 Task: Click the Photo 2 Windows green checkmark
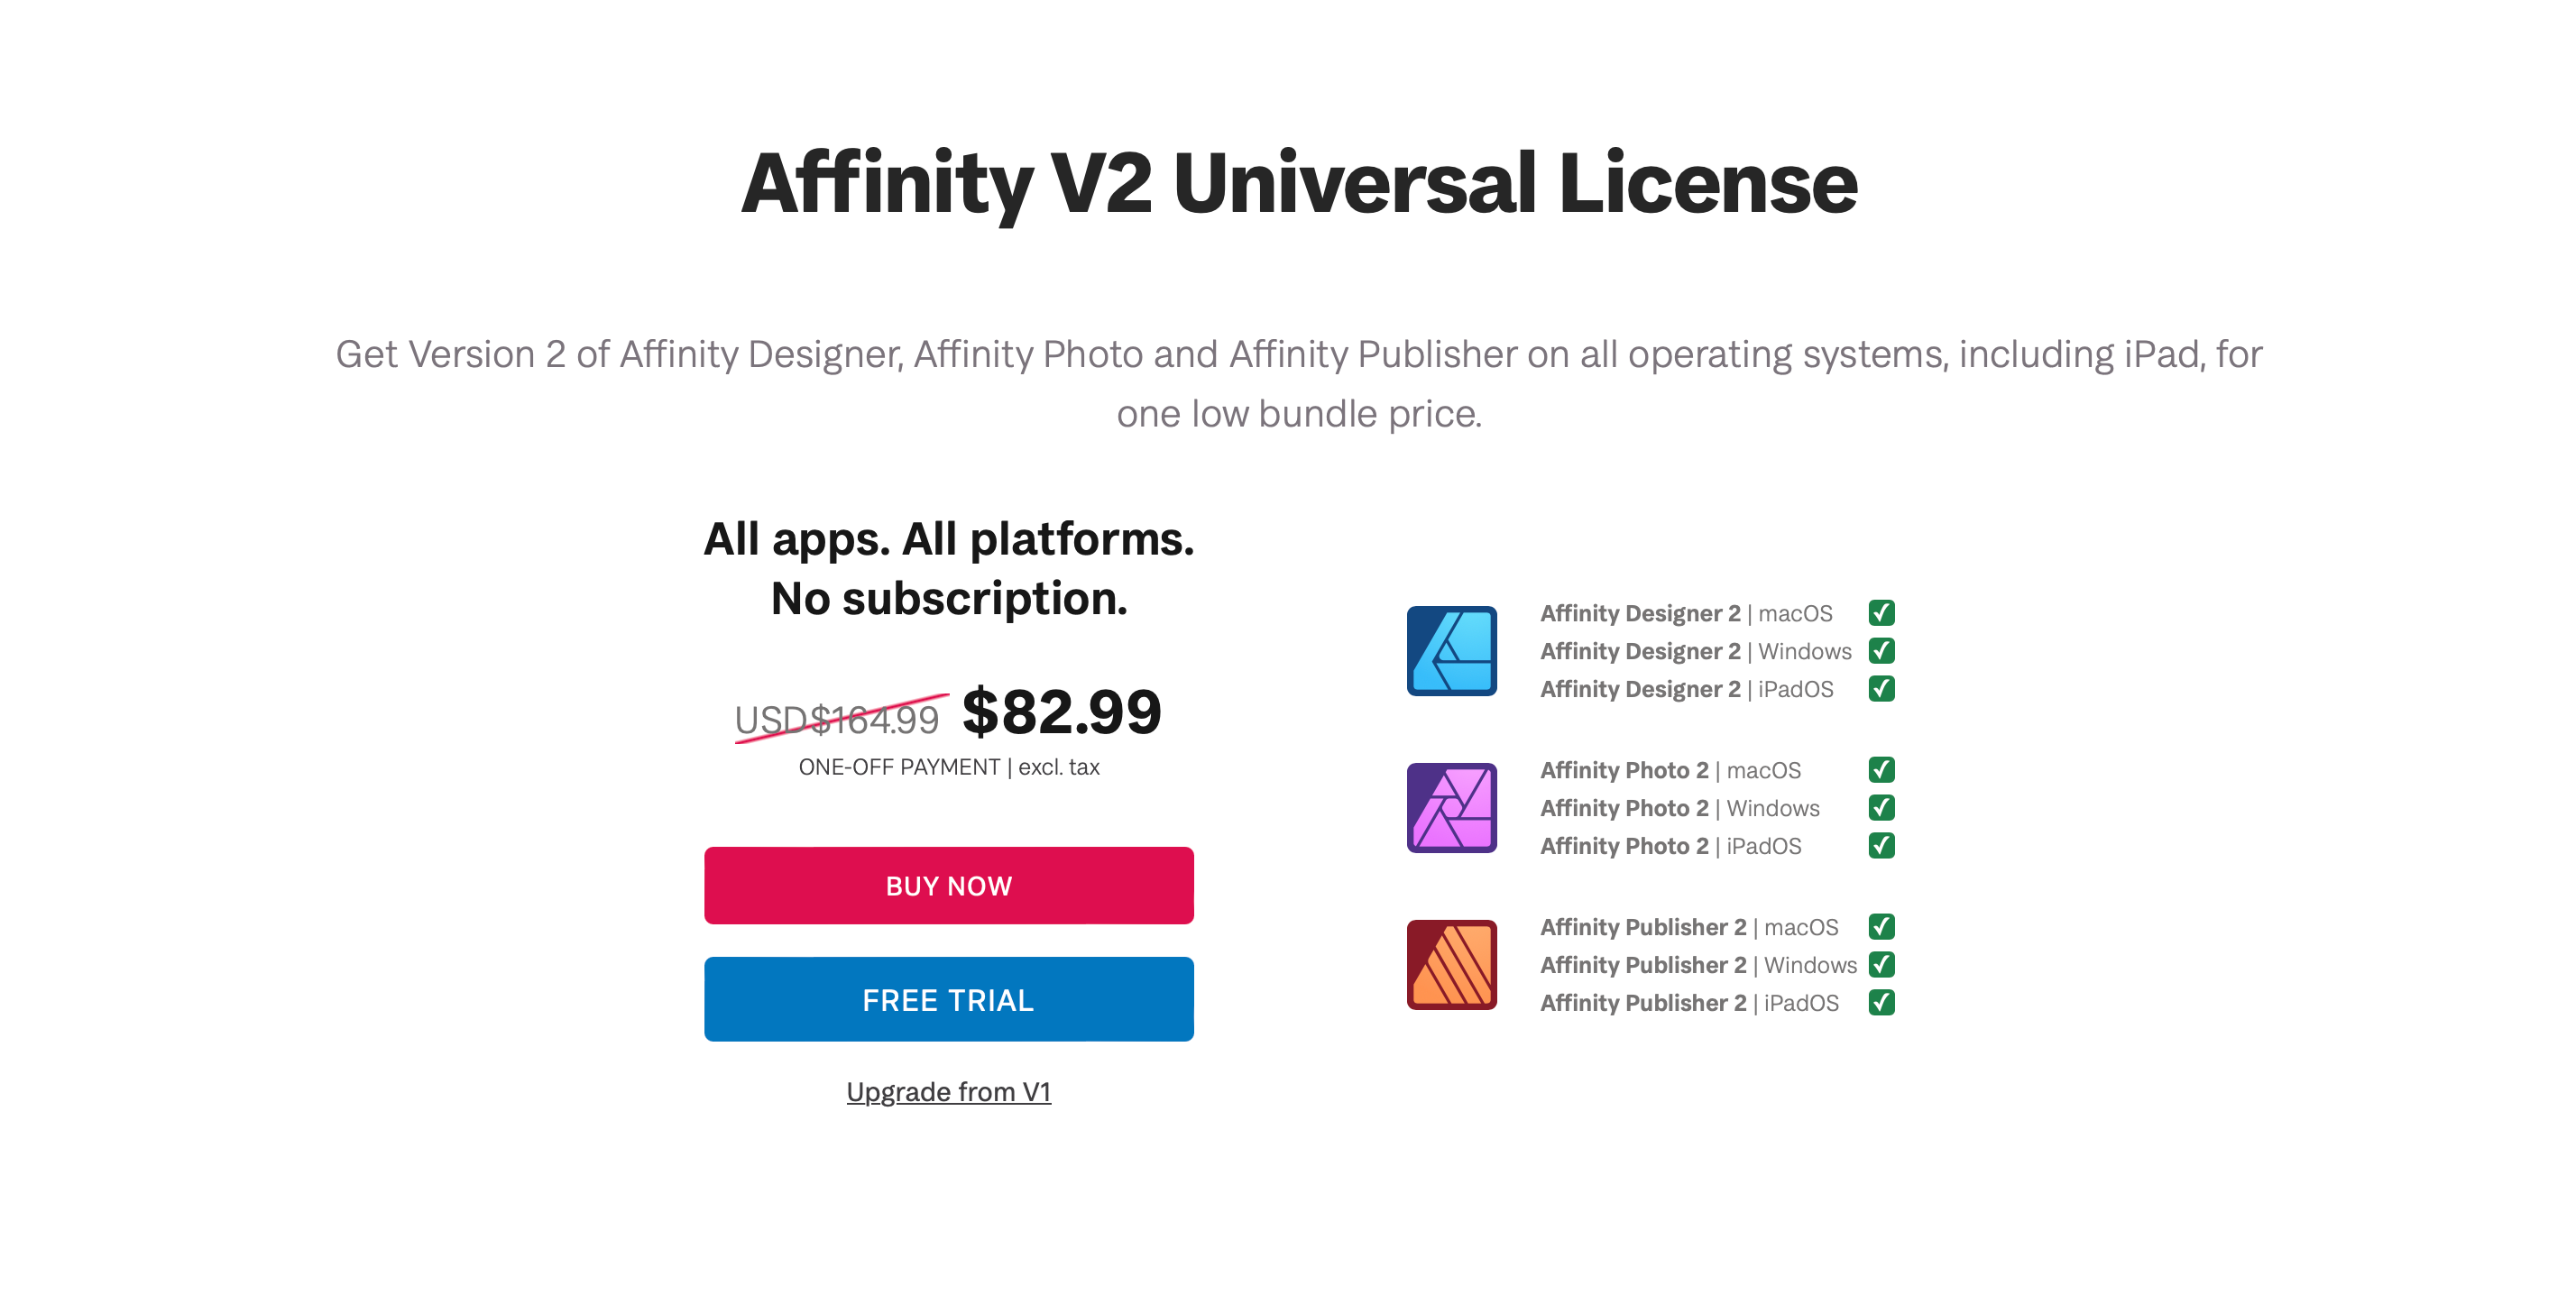1881,808
